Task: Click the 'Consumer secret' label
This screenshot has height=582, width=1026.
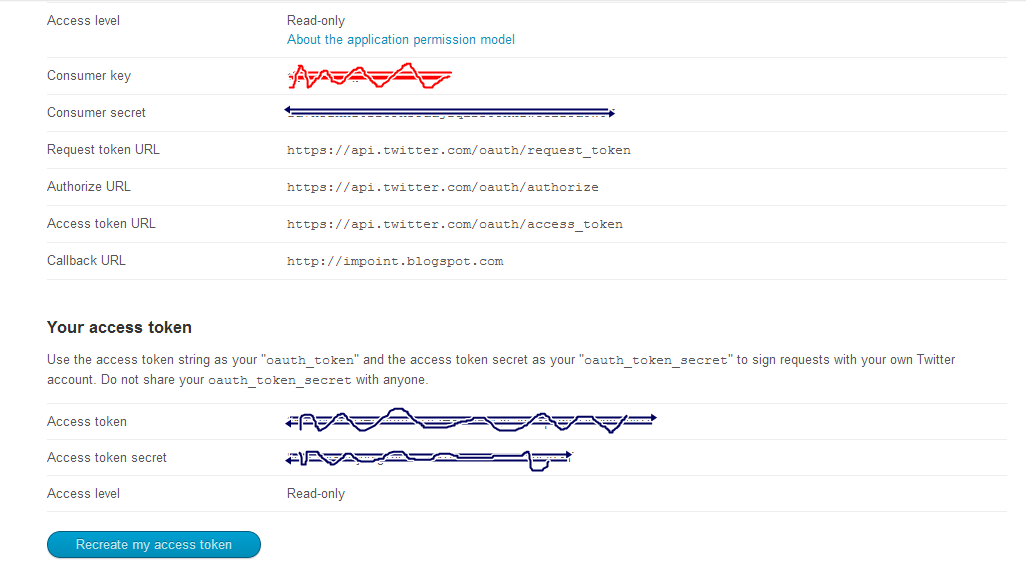Action: click(96, 113)
